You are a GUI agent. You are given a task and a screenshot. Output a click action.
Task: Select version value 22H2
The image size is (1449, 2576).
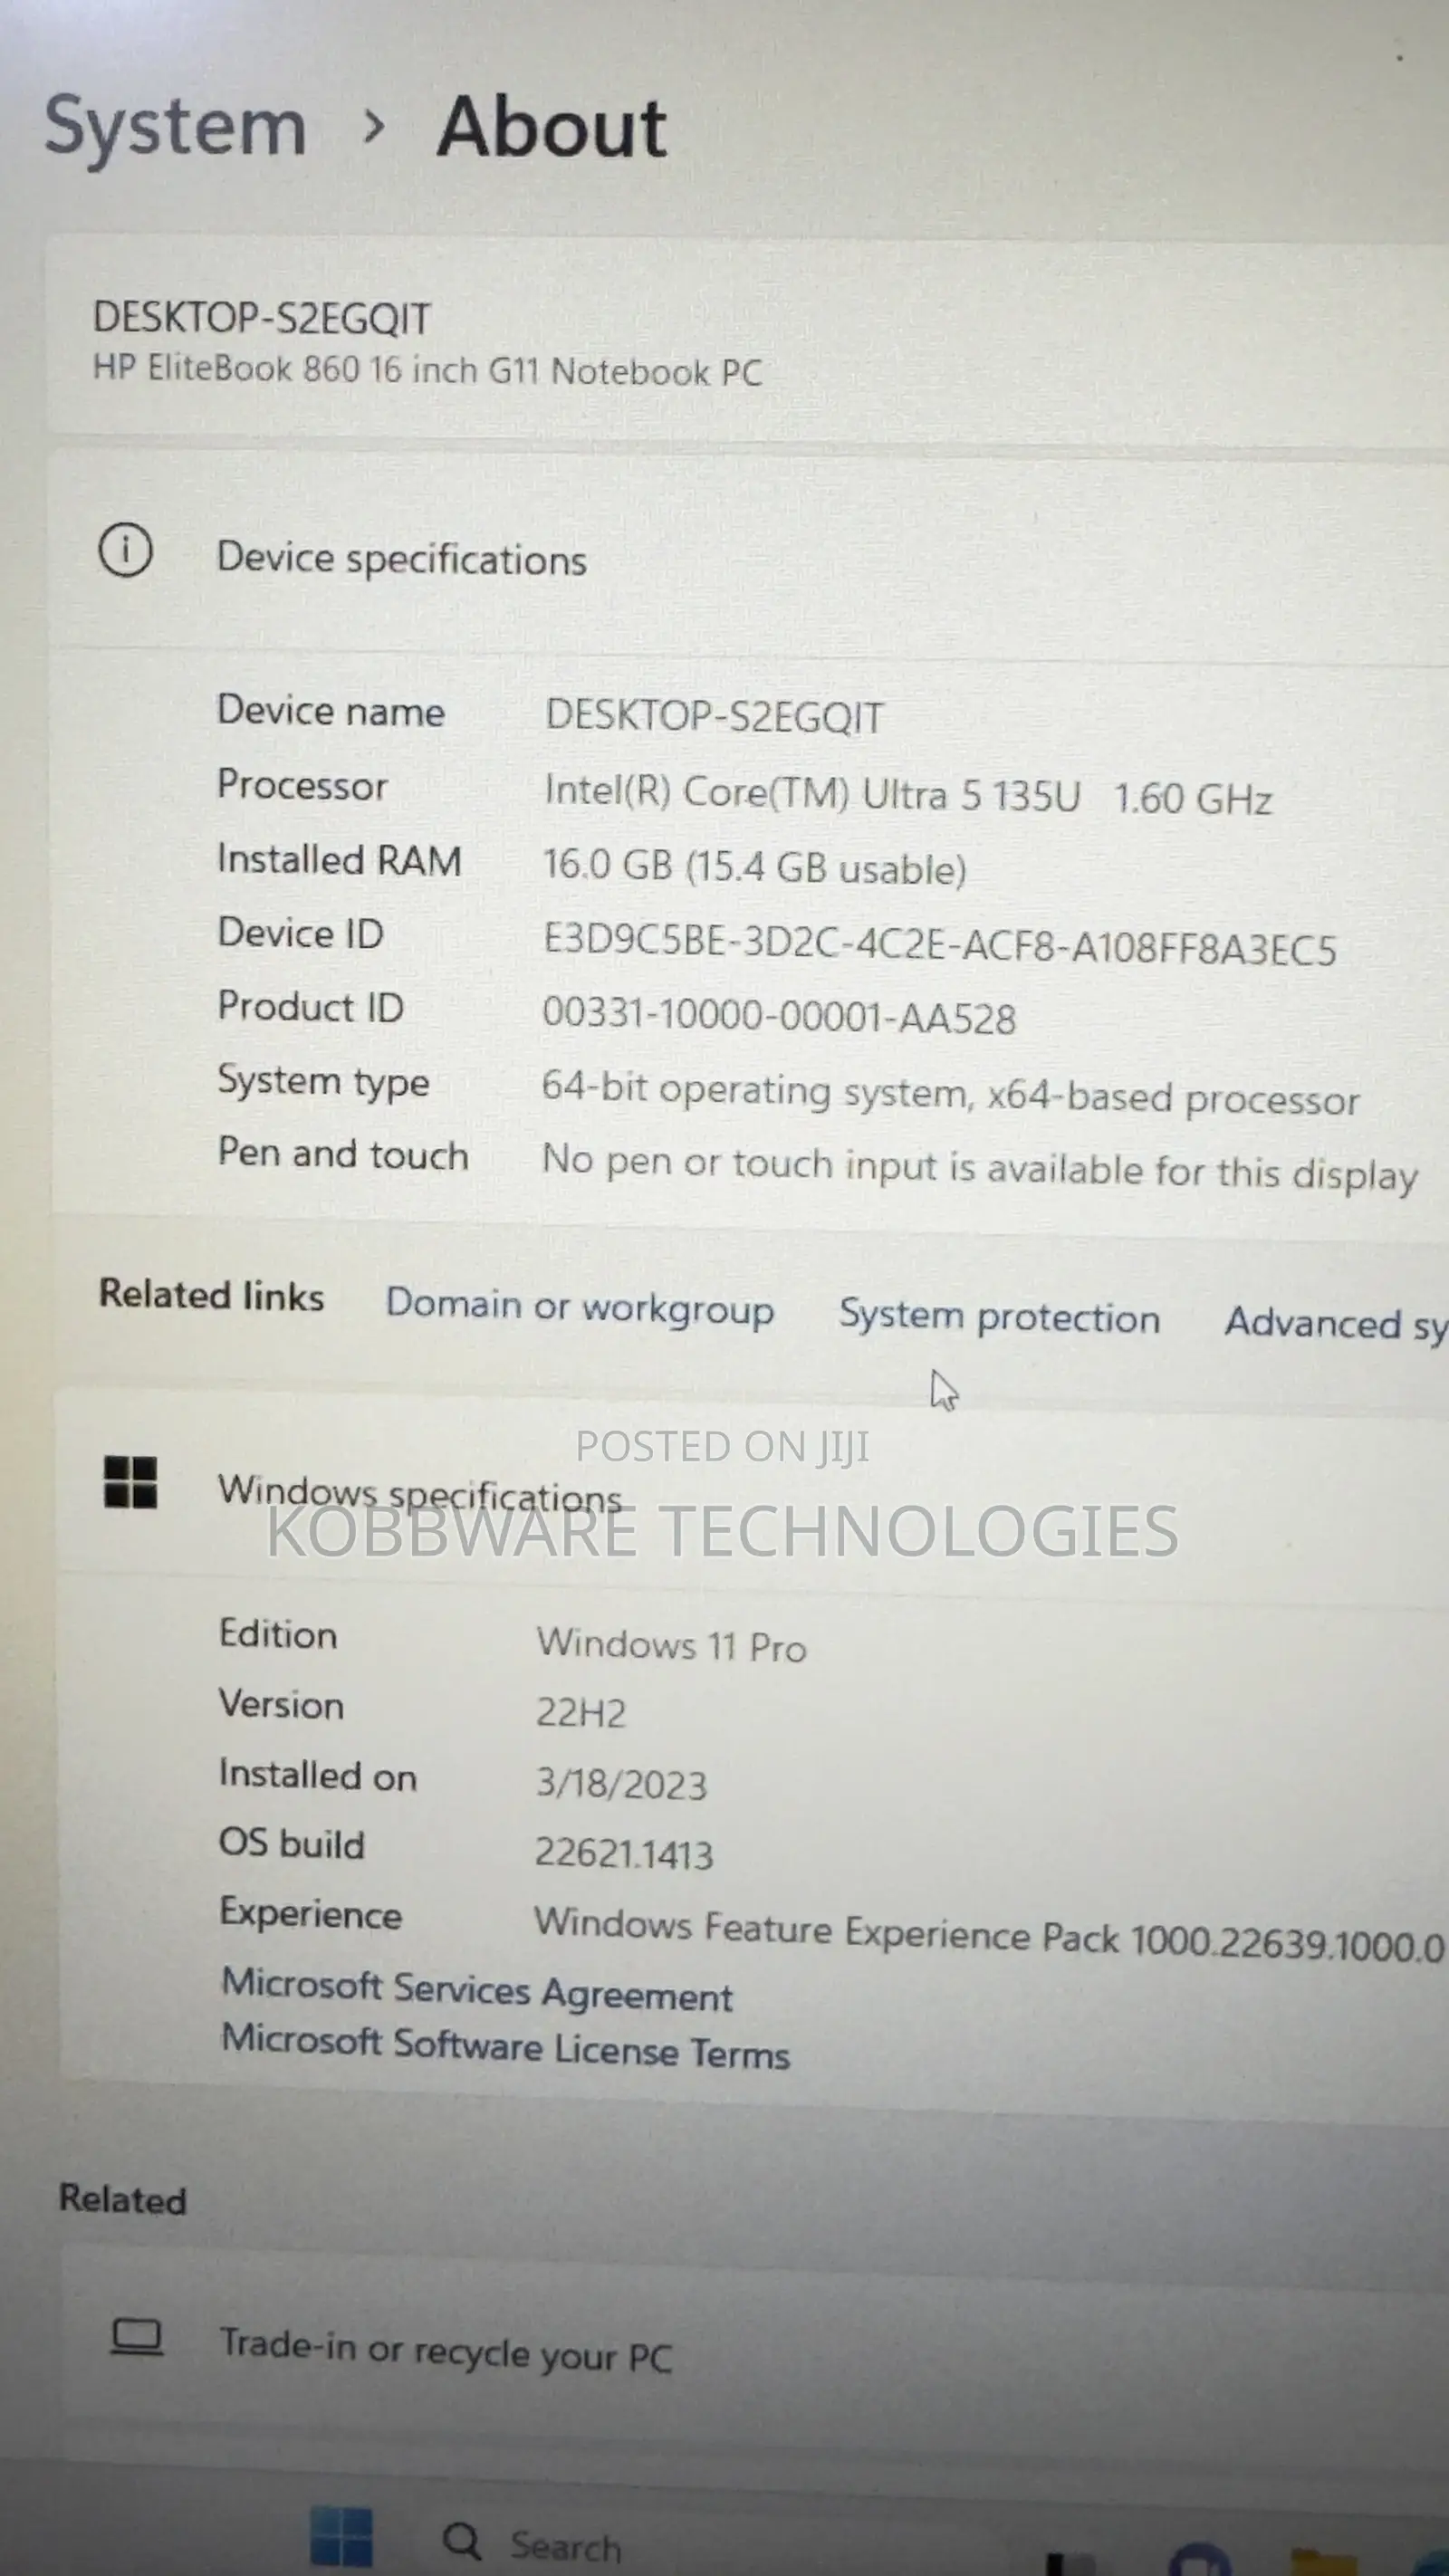tap(581, 1713)
